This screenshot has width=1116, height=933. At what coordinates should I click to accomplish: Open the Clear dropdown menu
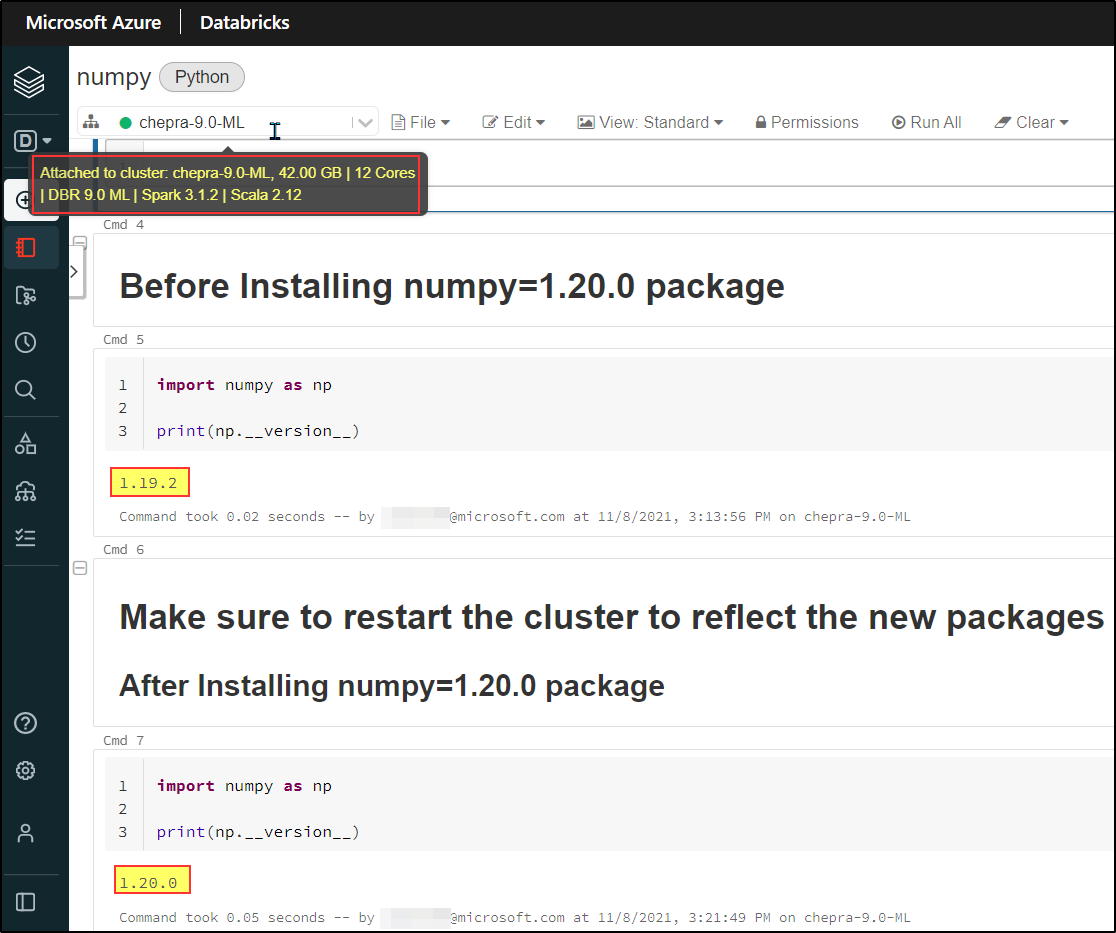pos(1031,122)
